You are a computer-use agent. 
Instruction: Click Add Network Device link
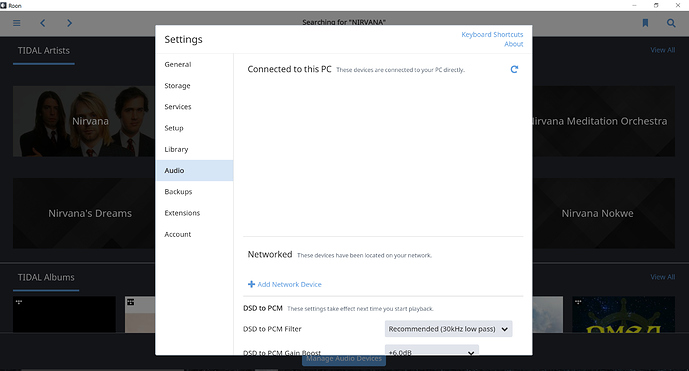point(290,284)
